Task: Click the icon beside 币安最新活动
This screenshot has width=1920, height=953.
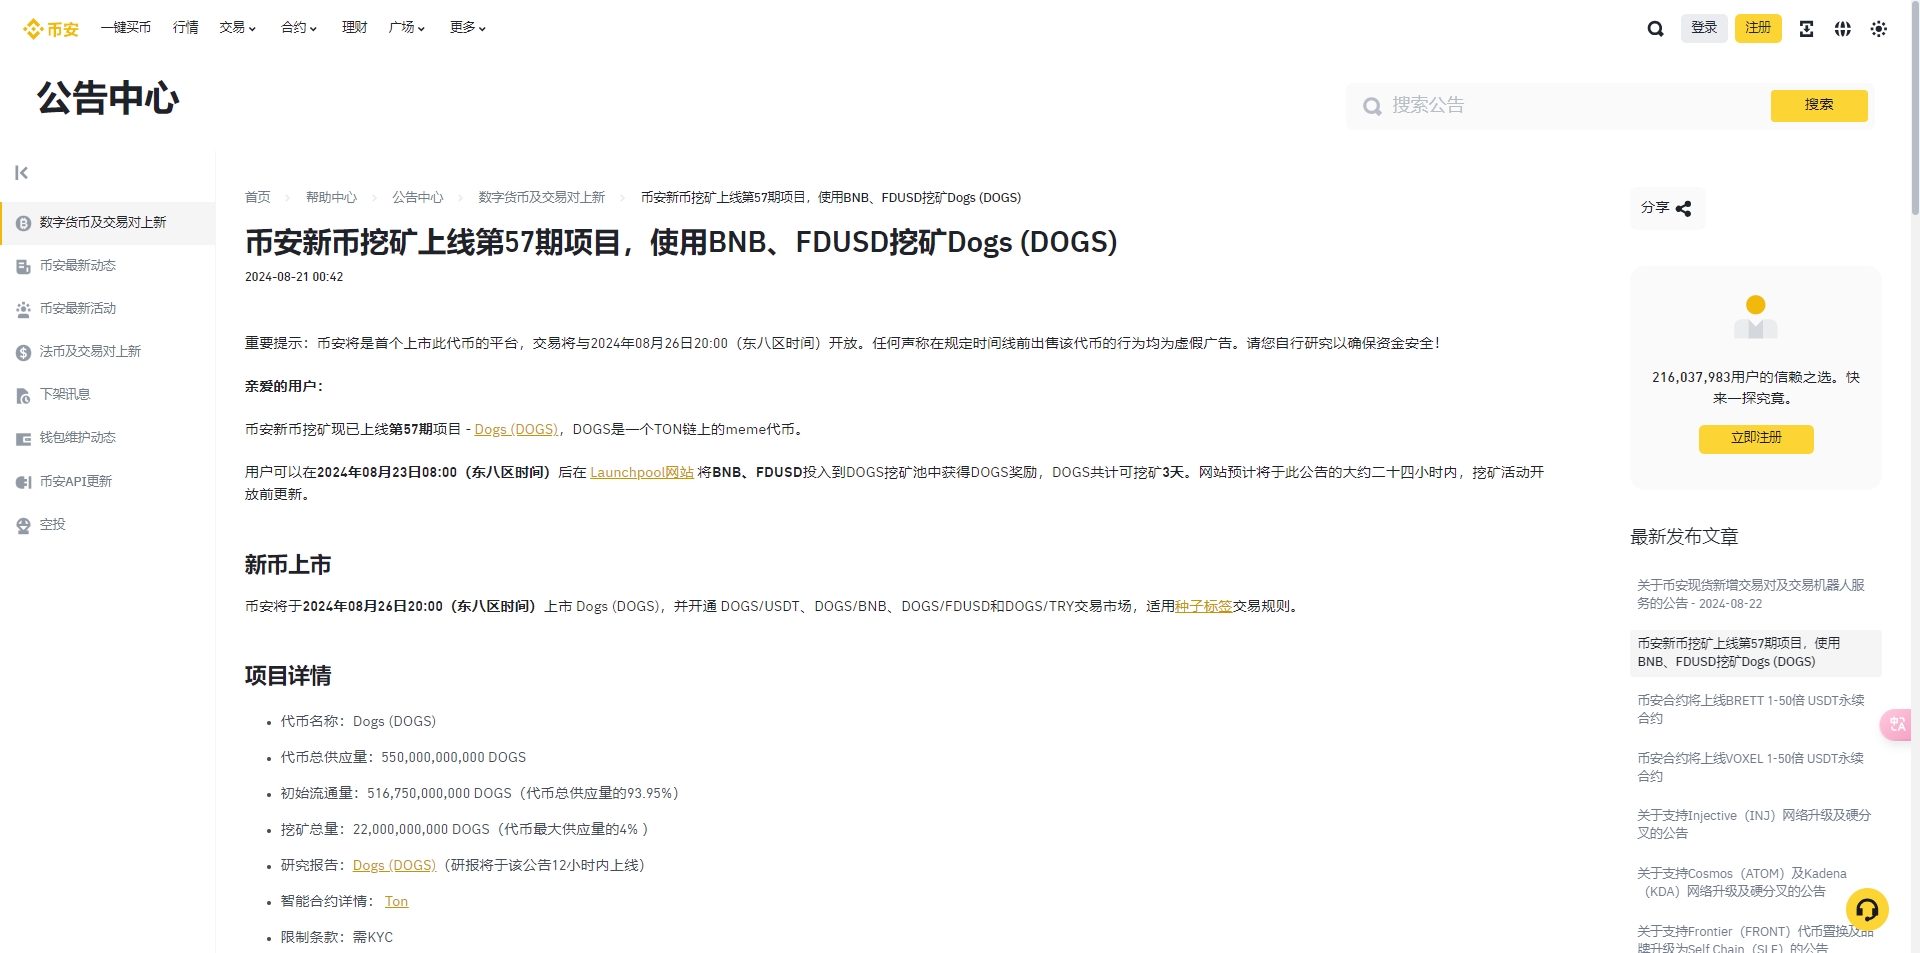Action: (x=23, y=309)
